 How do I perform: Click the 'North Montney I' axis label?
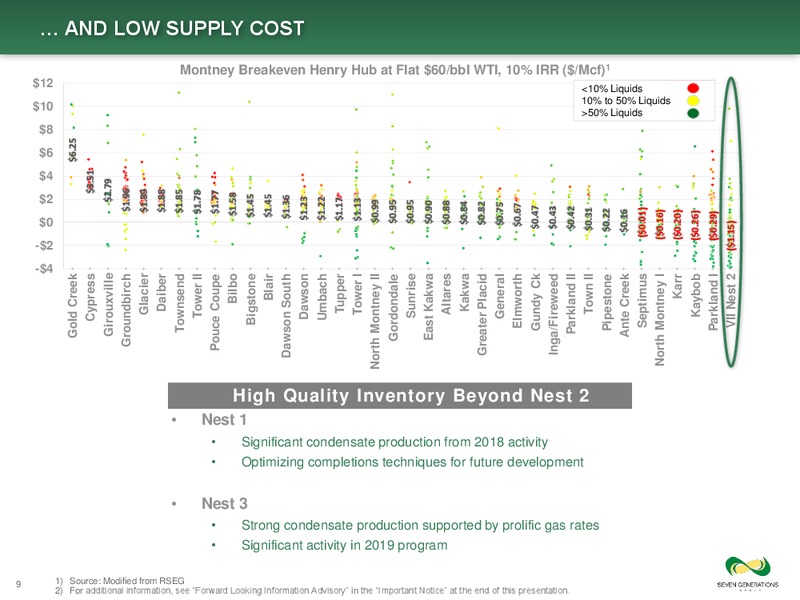point(660,320)
